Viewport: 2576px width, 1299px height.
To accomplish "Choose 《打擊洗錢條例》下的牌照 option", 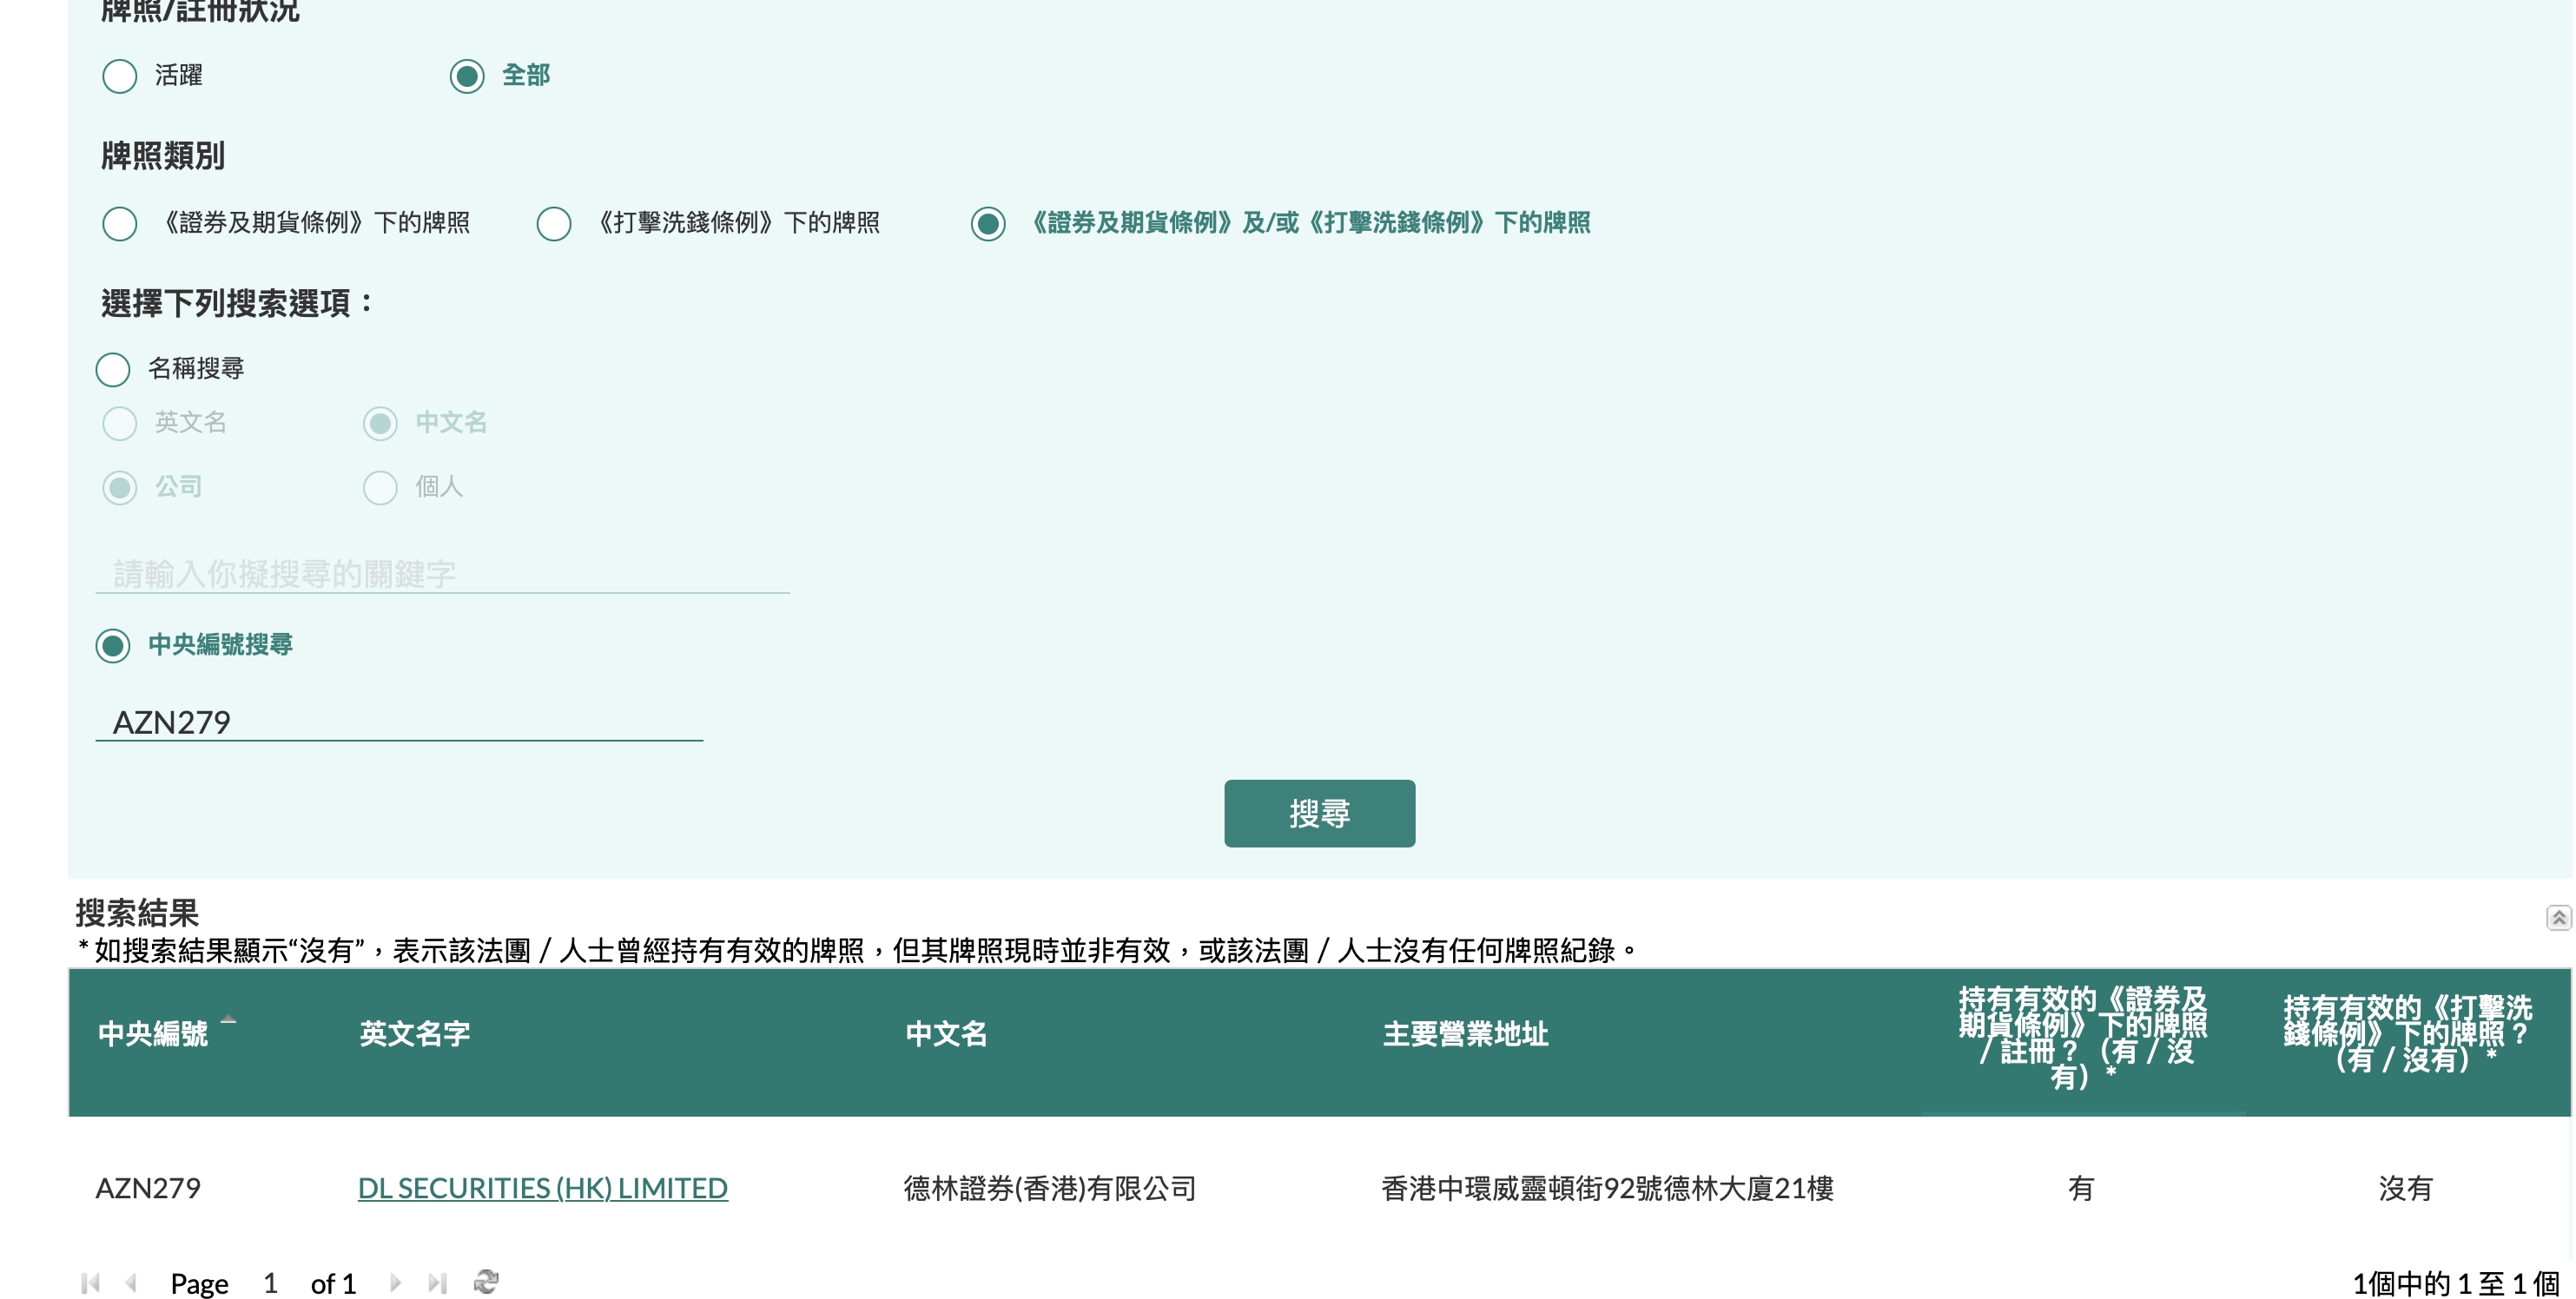I will pyautogui.click(x=554, y=223).
